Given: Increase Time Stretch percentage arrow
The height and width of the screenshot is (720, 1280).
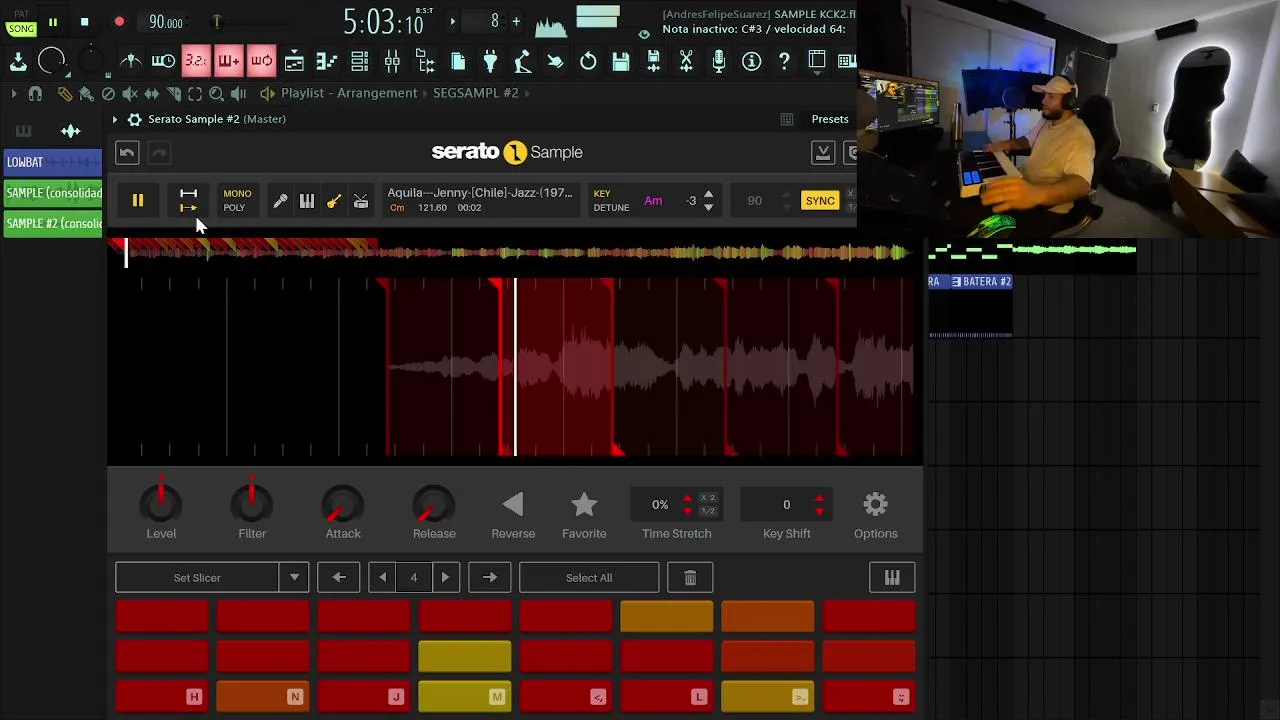Looking at the screenshot, I should pyautogui.click(x=687, y=498).
